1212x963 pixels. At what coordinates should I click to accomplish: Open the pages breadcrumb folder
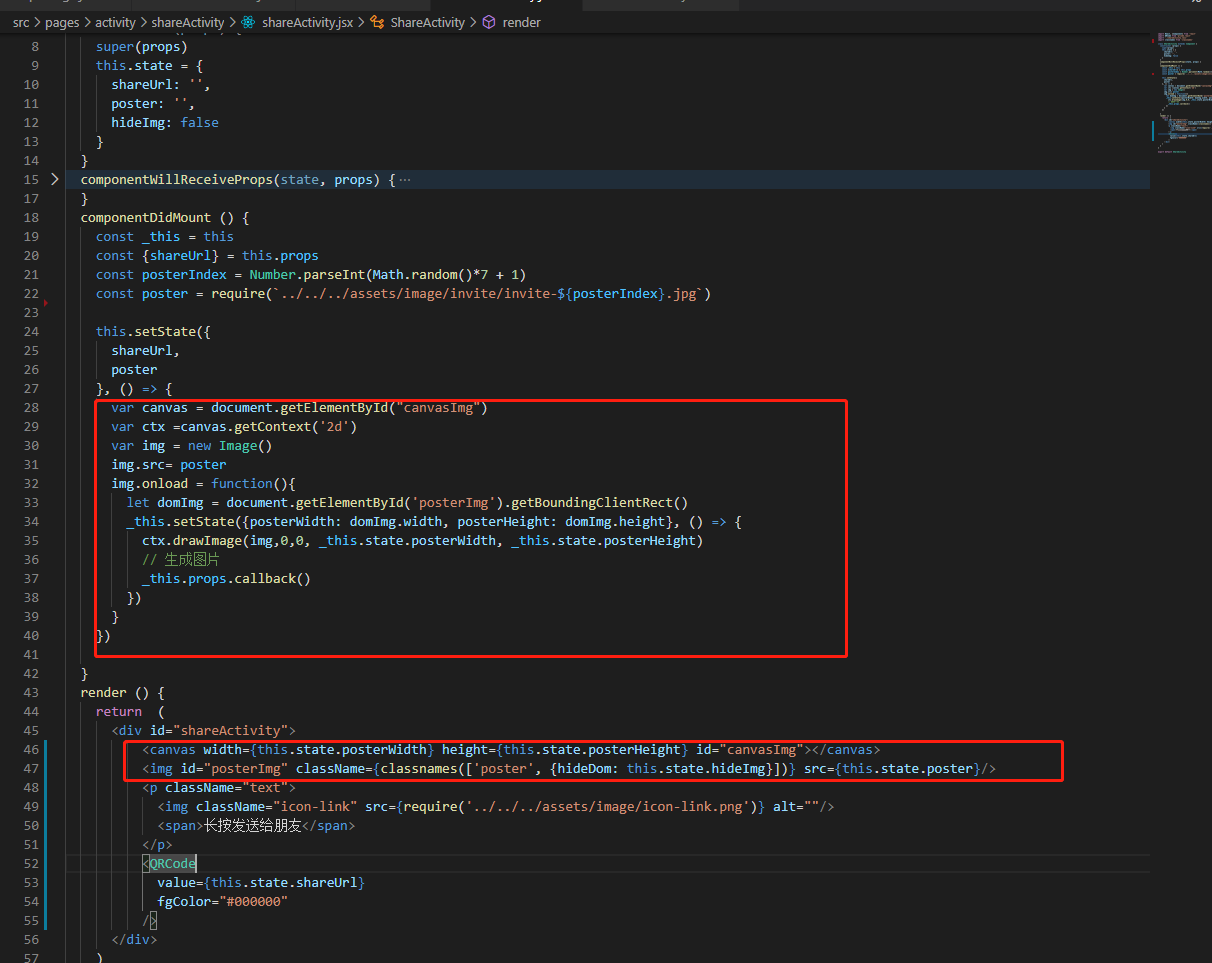[63, 22]
